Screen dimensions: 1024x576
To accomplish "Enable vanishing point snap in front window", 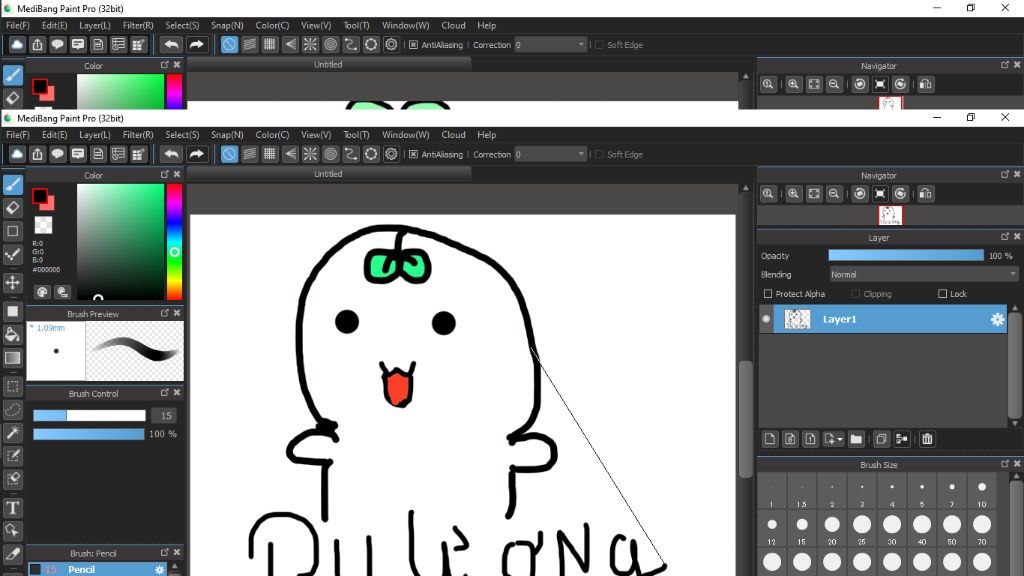I will coord(290,154).
